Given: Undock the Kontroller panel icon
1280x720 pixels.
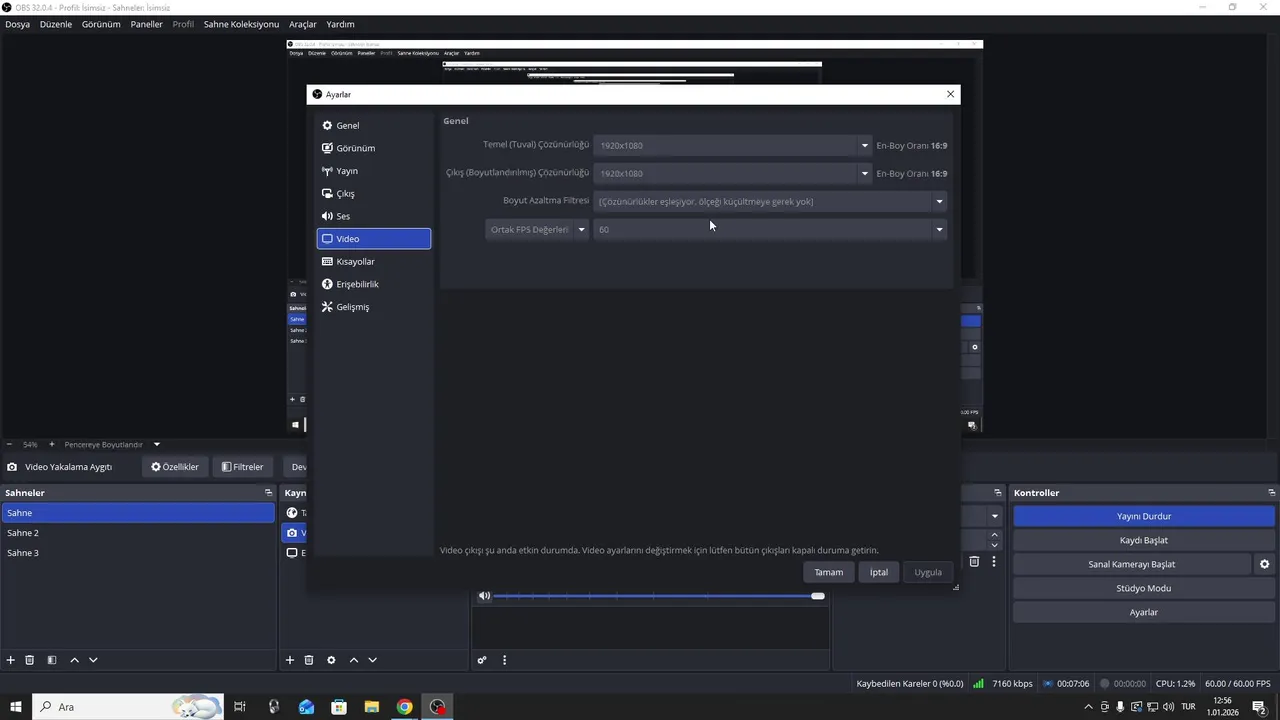Looking at the screenshot, I should coord(1271,493).
